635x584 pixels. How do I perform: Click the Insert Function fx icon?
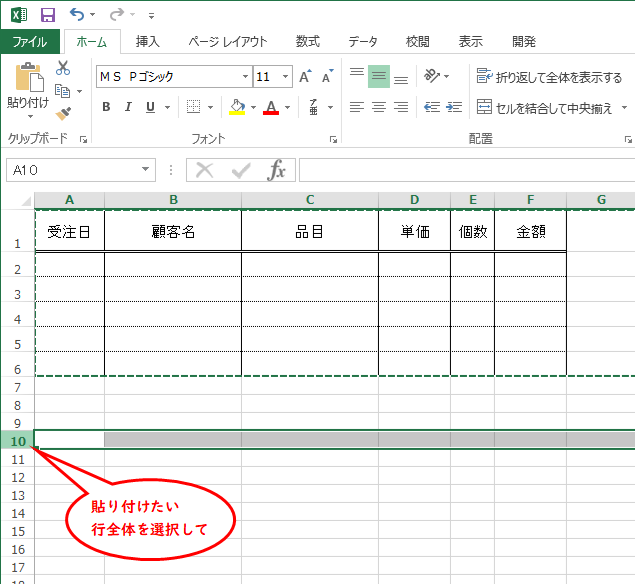coord(277,171)
